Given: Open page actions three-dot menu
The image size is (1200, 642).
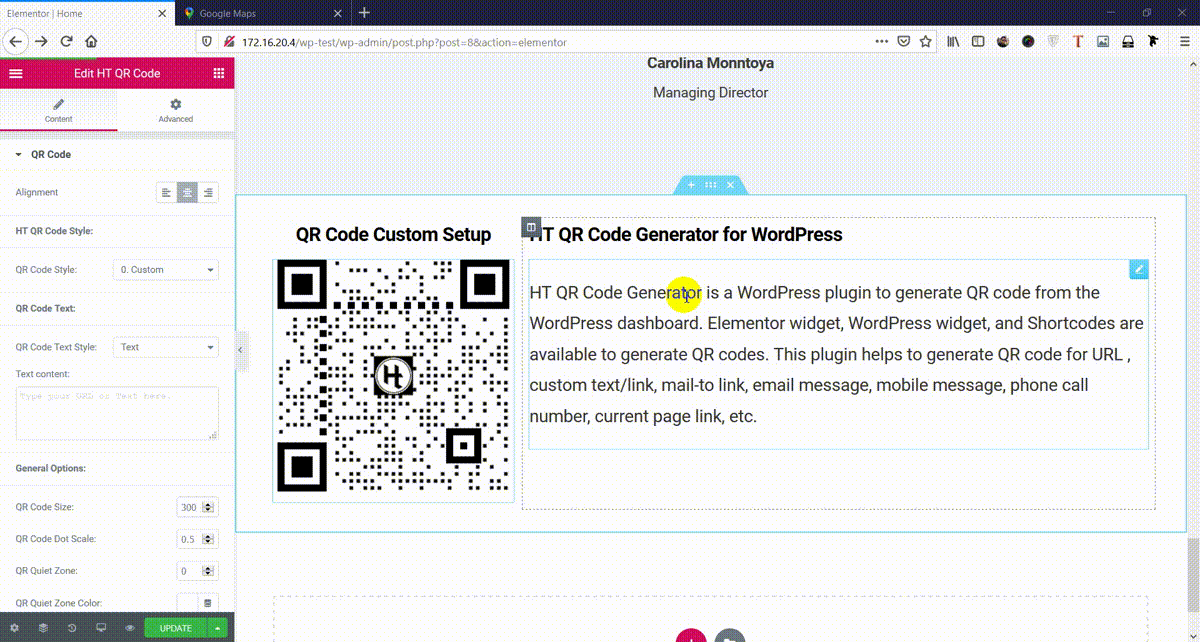Looking at the screenshot, I should click(881, 42).
